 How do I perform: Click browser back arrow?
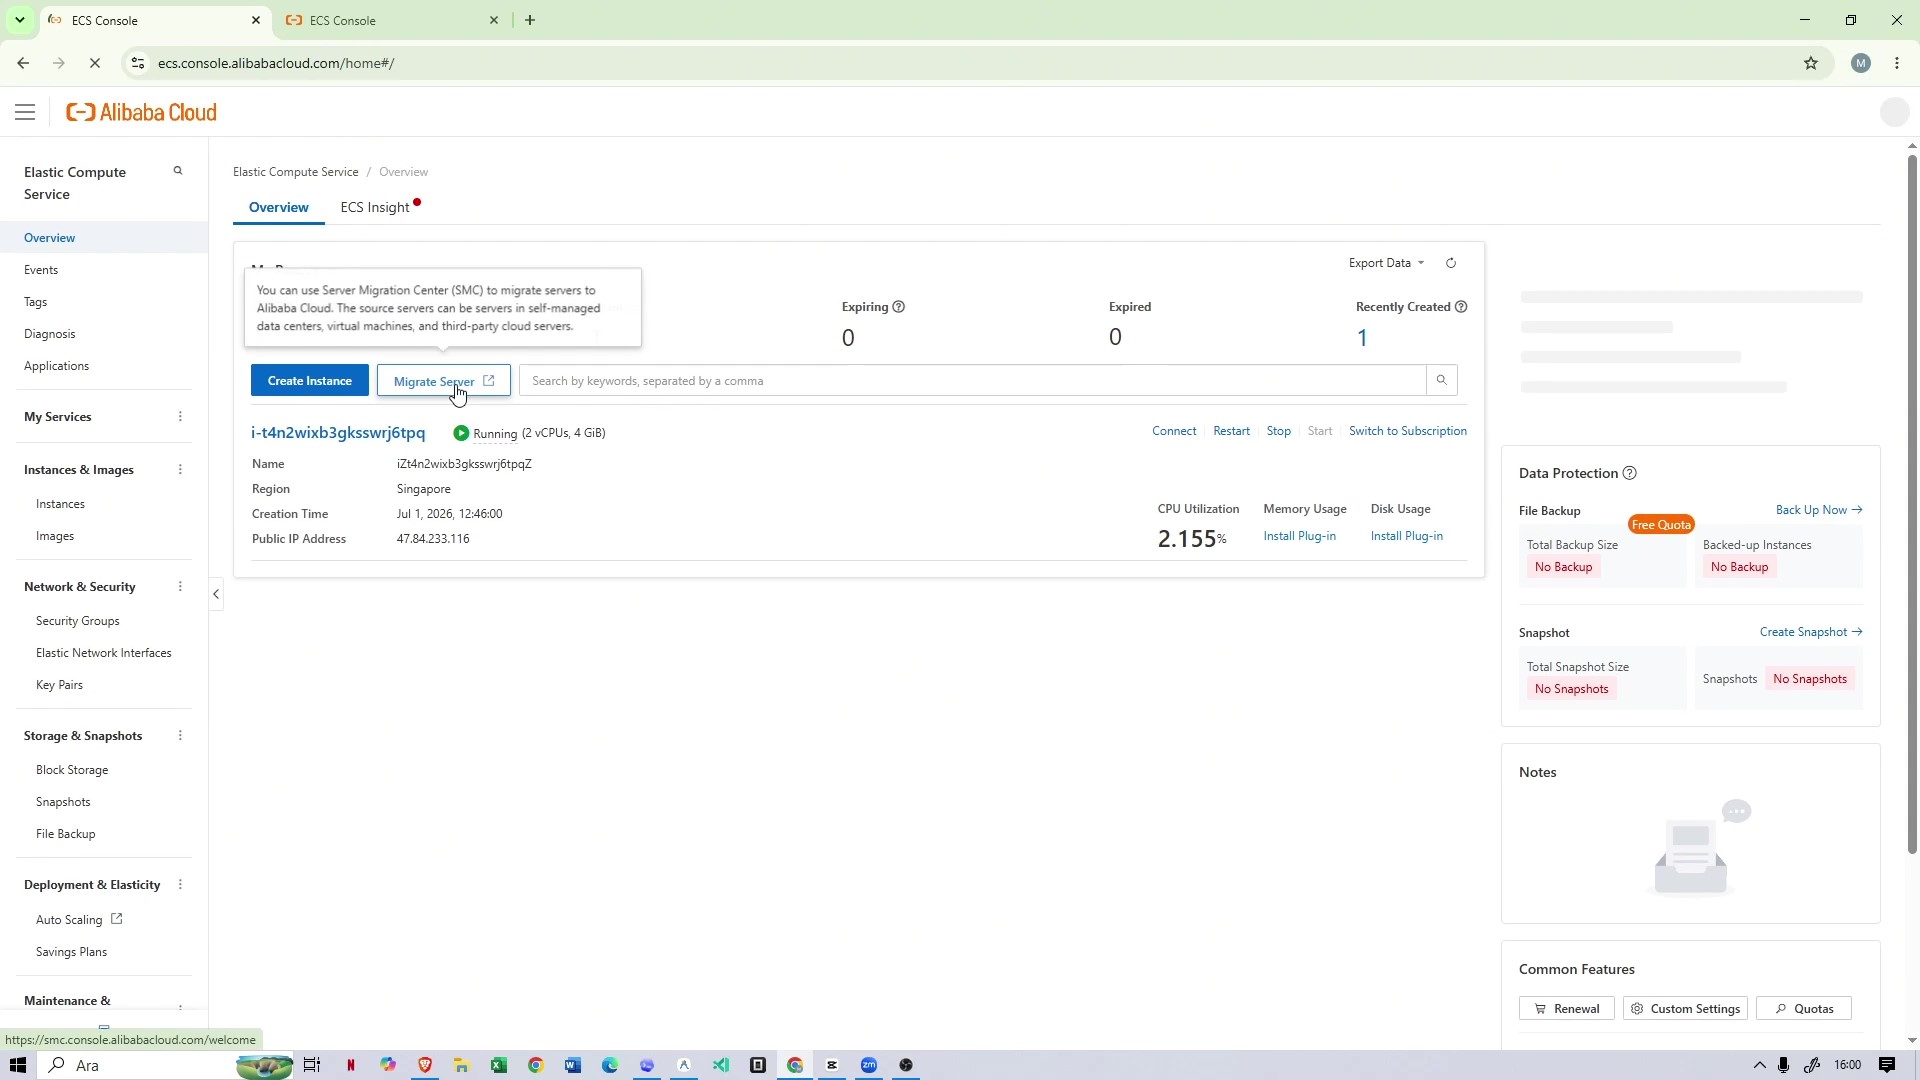point(23,63)
